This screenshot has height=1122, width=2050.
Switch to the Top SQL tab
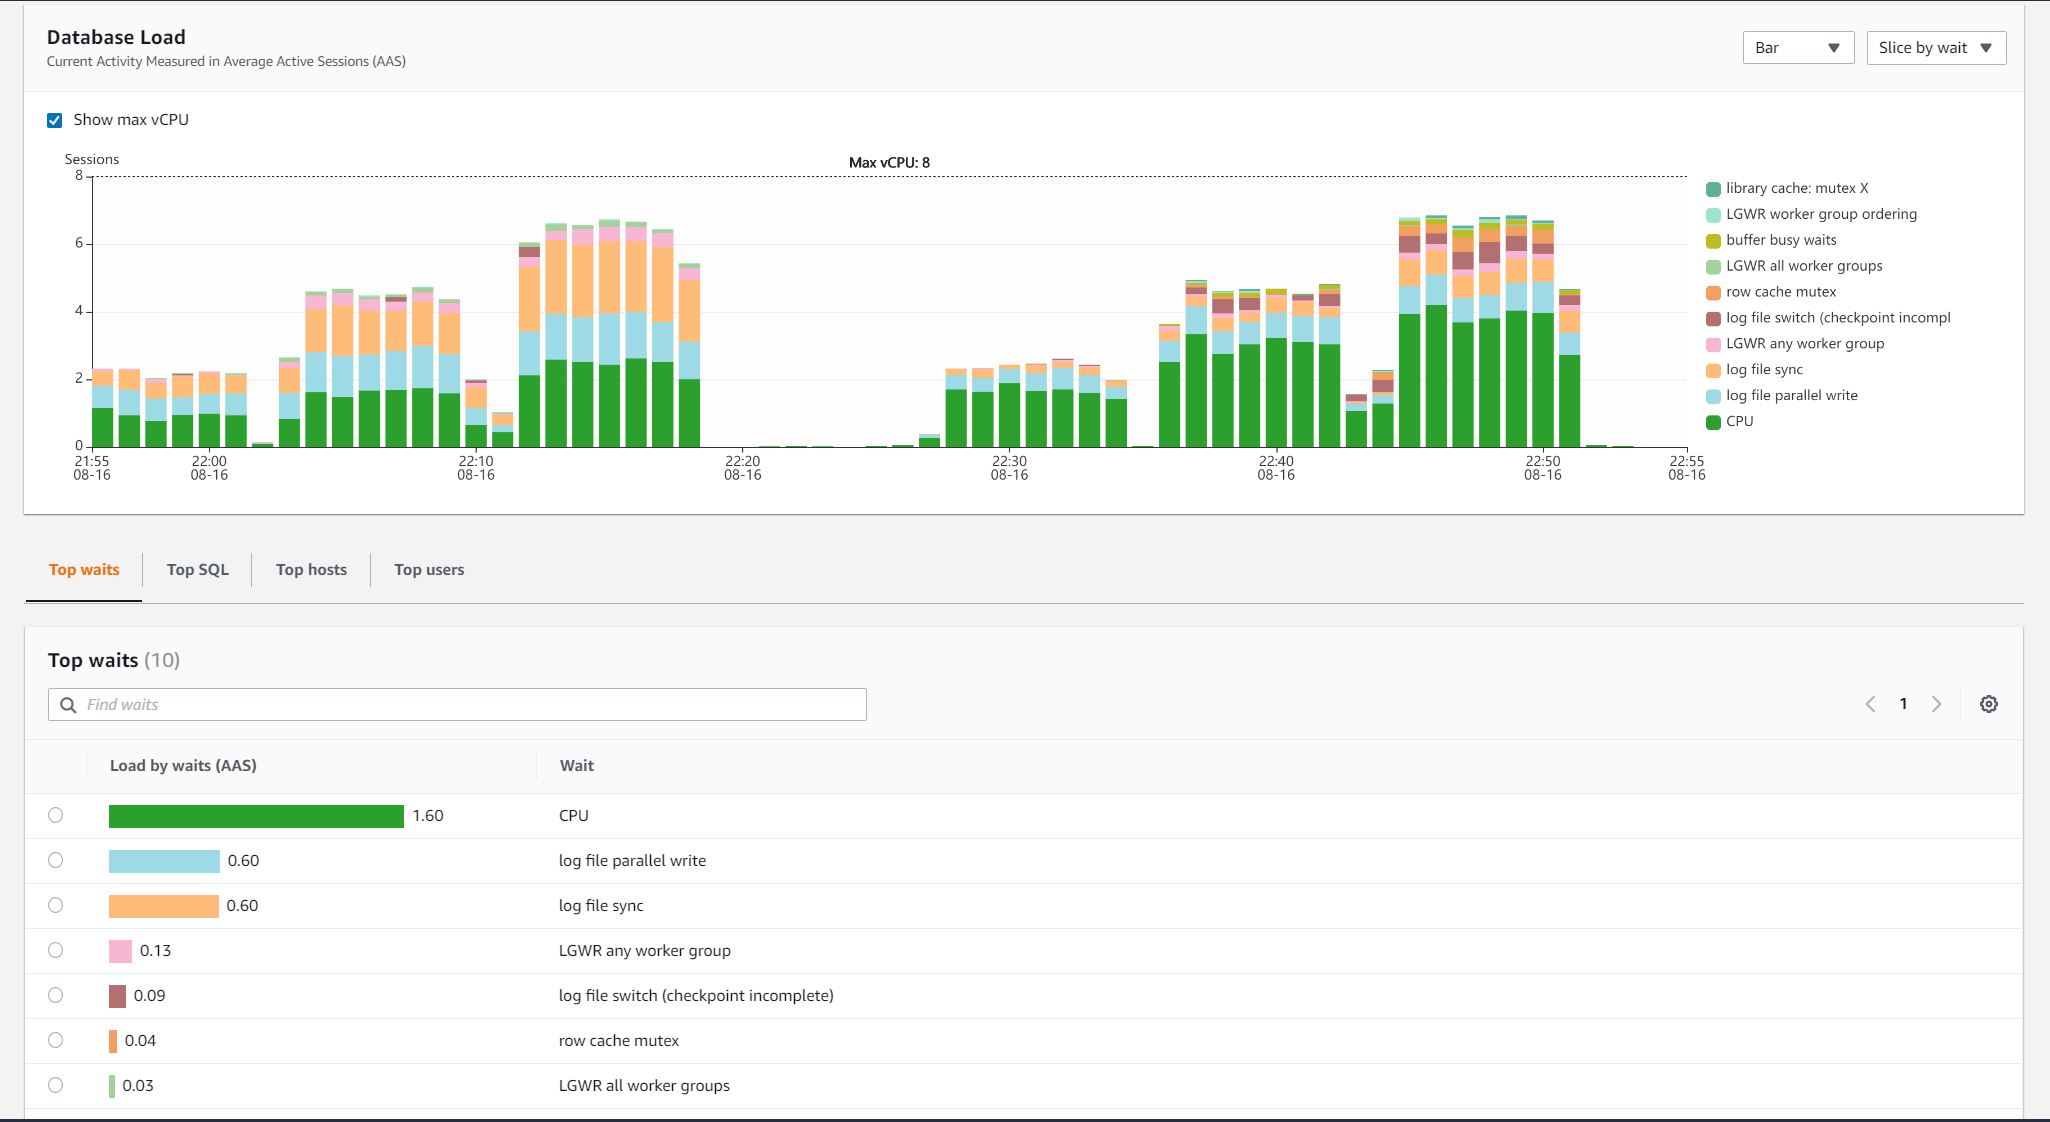197,570
